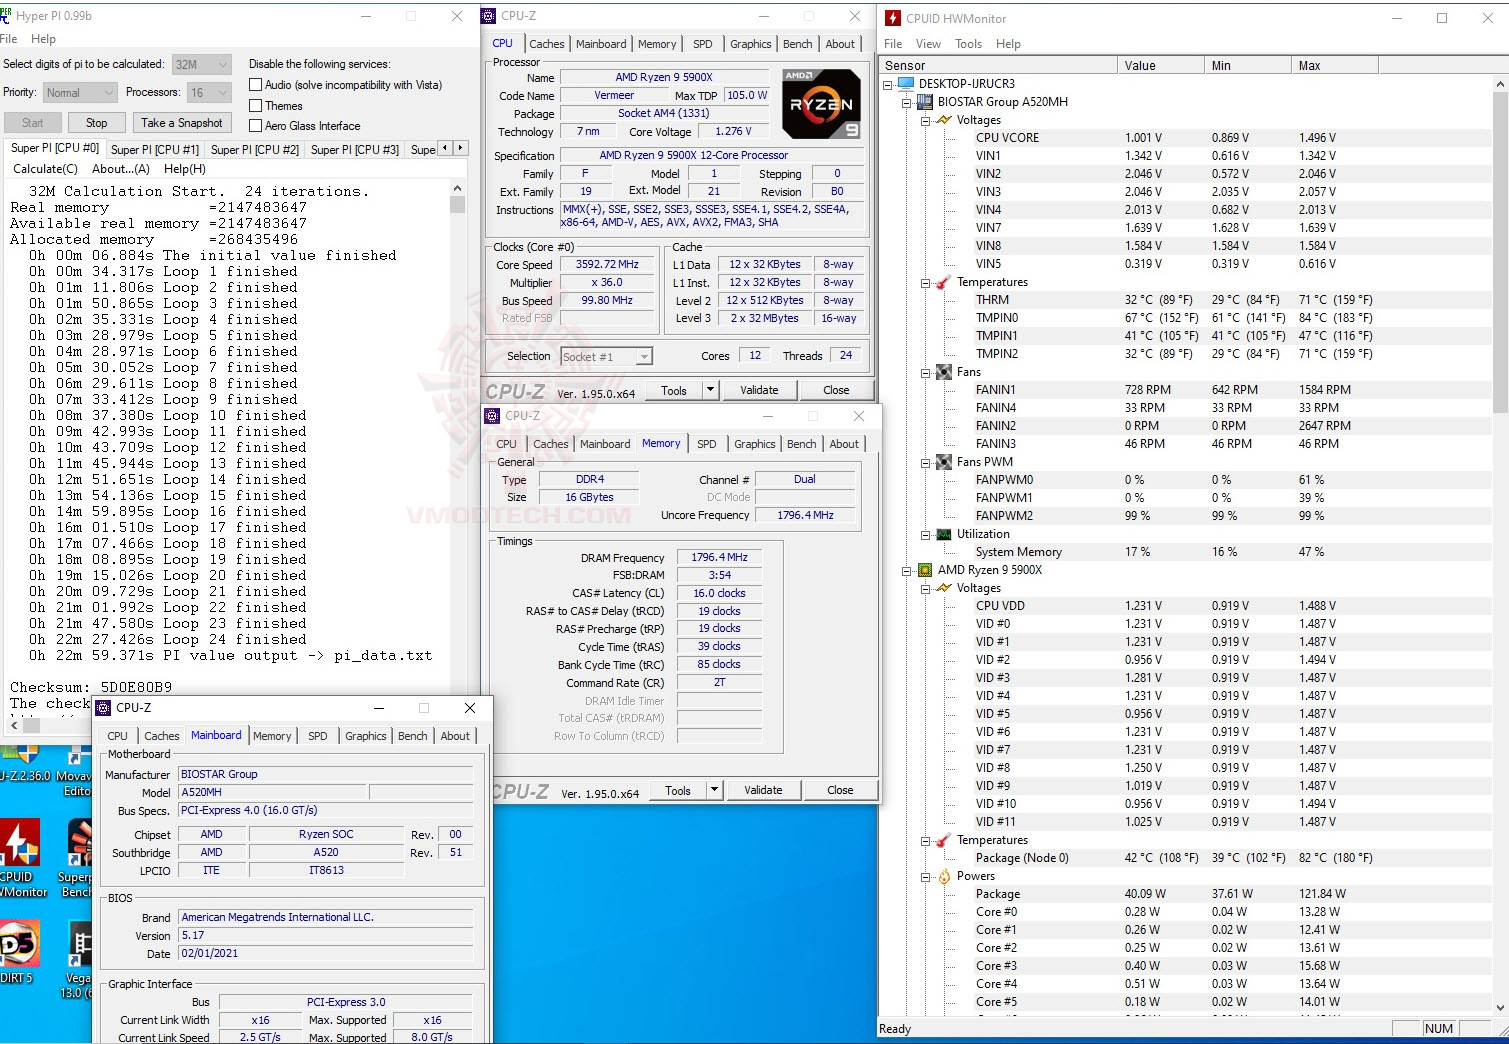Select the BIOSTAR Group A520MH motherboard icon

click(925, 102)
